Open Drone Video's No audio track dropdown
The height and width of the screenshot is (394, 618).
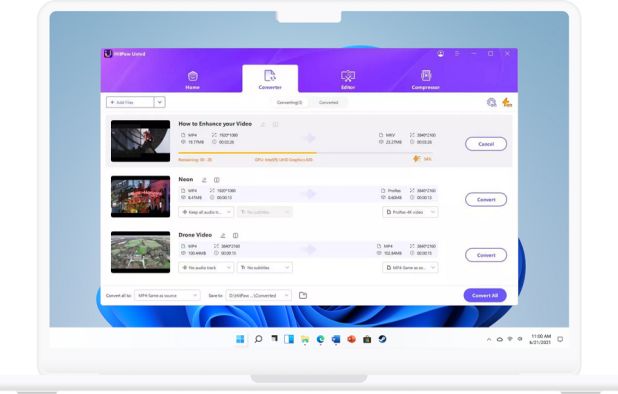click(x=206, y=268)
